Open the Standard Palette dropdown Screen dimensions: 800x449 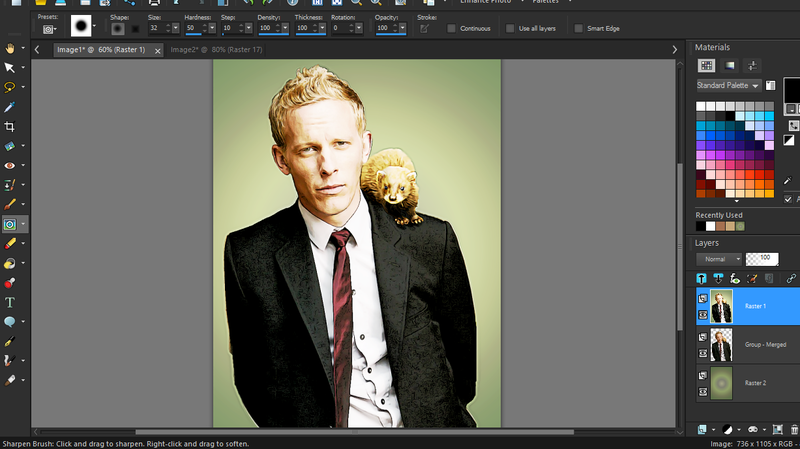tap(728, 85)
